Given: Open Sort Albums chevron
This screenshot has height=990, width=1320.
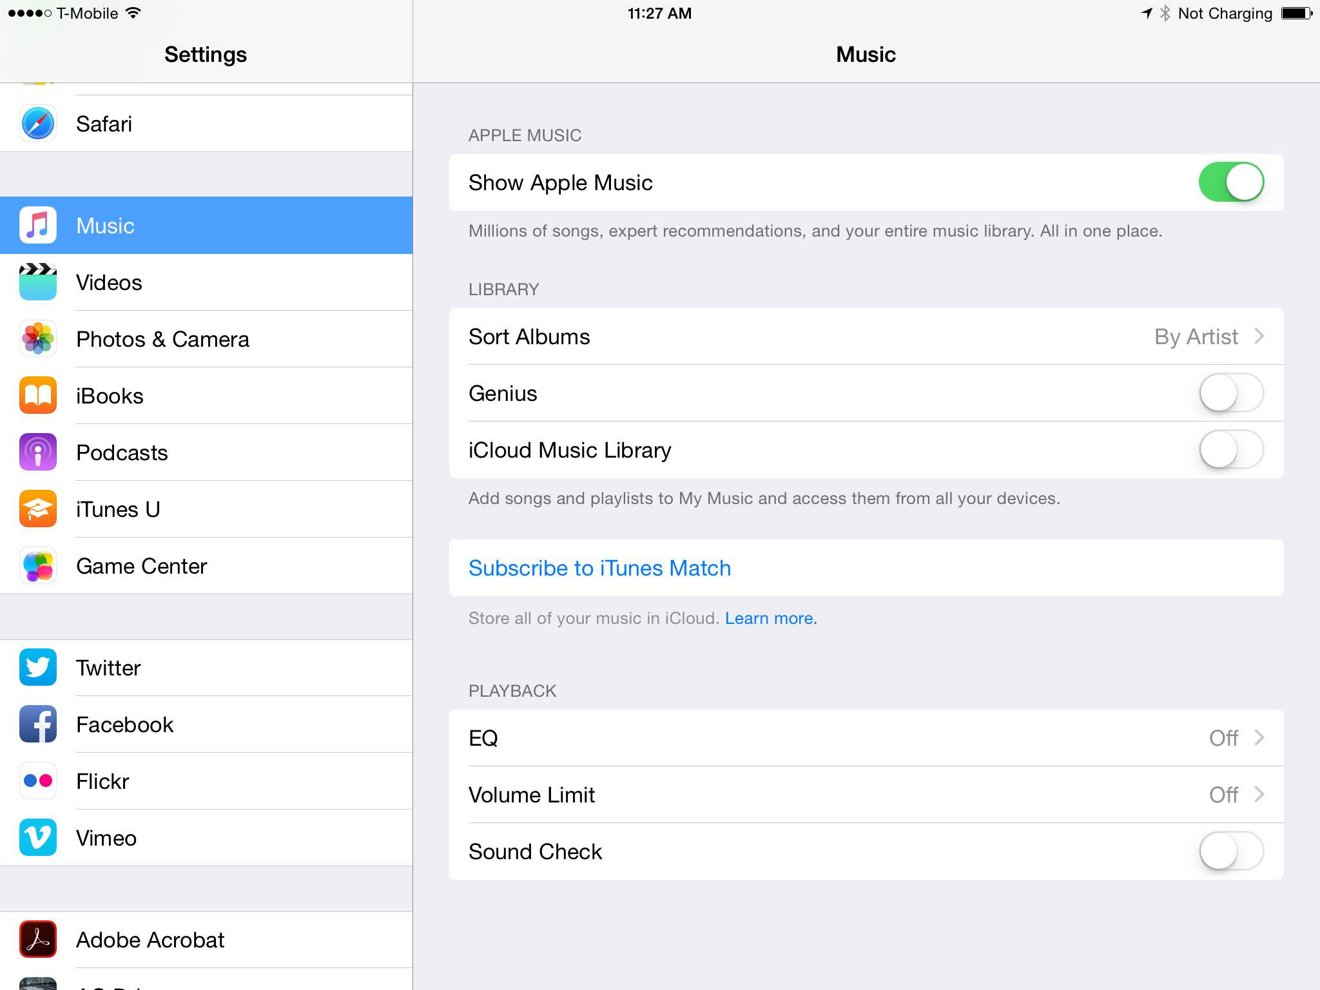Looking at the screenshot, I should [1259, 336].
